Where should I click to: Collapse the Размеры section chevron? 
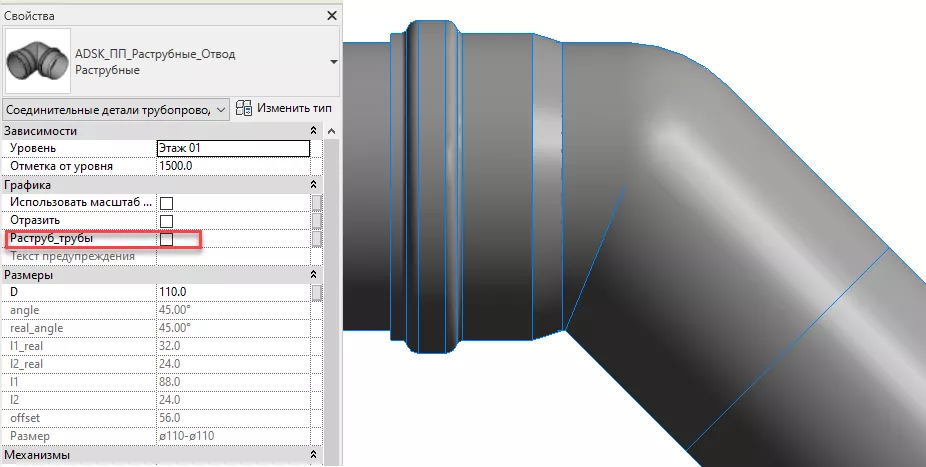click(314, 275)
